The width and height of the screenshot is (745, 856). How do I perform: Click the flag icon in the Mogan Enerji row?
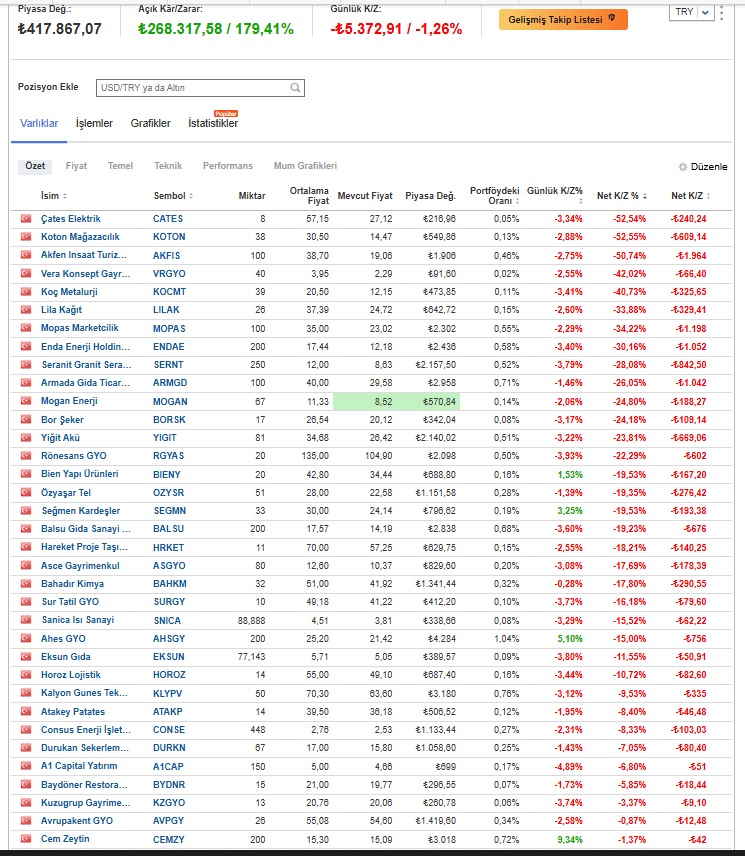click(x=26, y=401)
